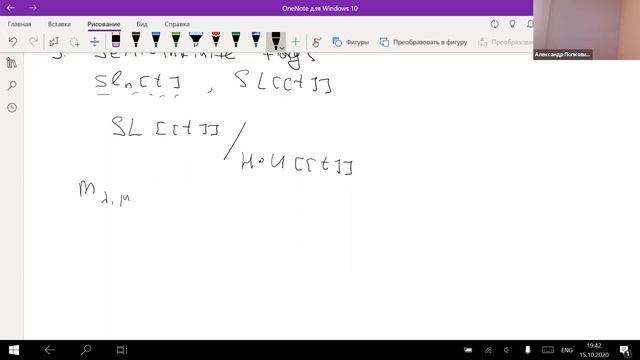This screenshot has height=360, width=640.
Task: Click the lightbulb tips icon
Action: 512,24
